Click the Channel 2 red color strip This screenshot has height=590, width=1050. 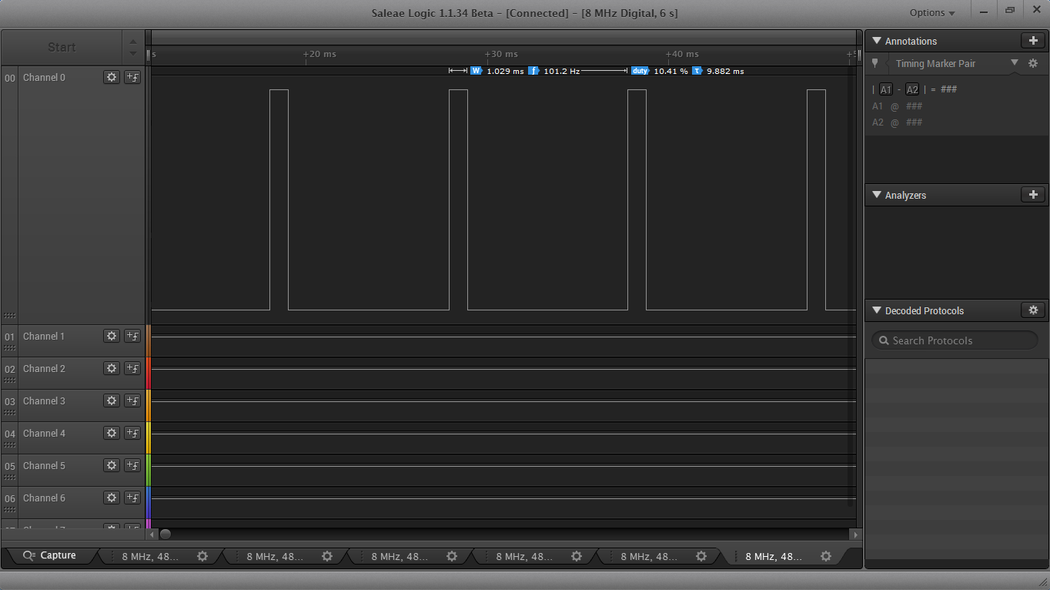pos(149,373)
